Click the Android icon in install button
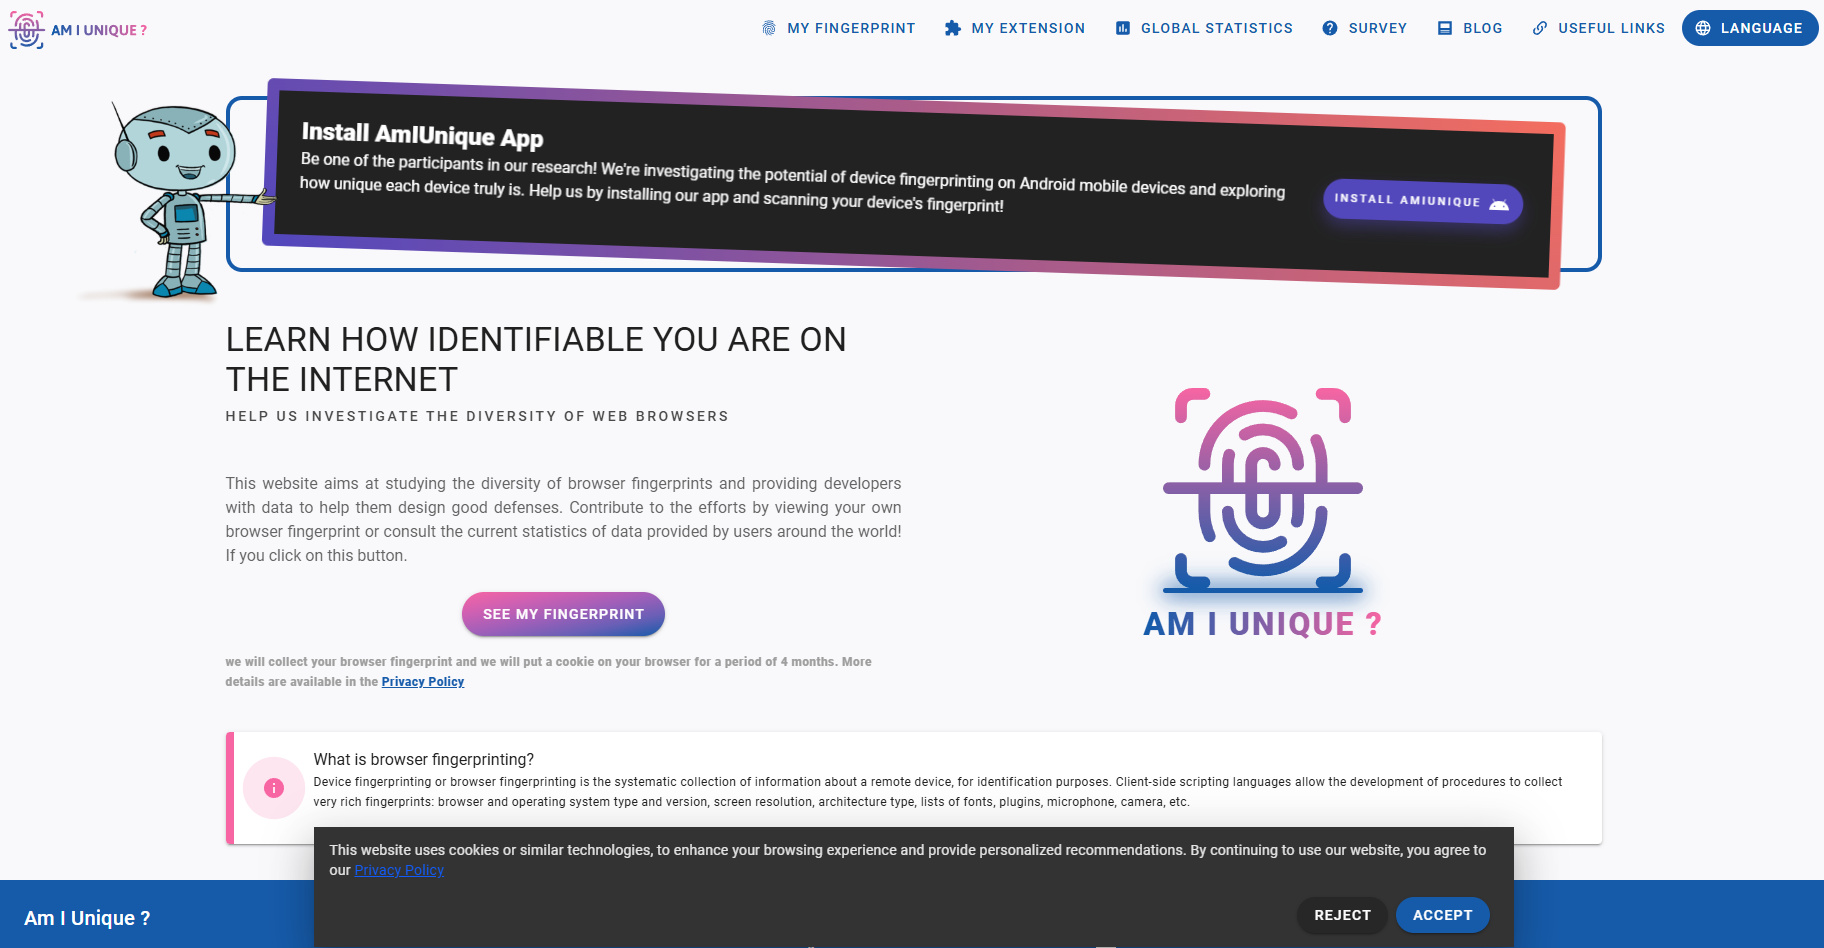 [1499, 204]
